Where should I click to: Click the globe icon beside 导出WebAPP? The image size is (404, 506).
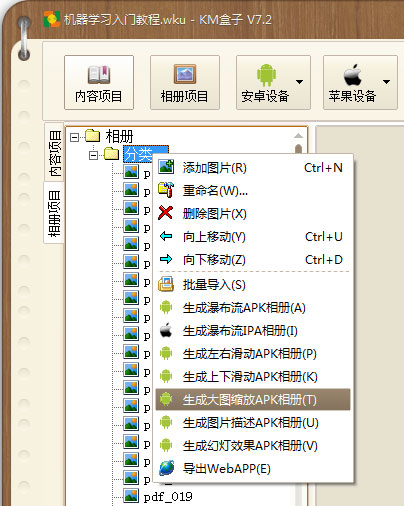(166, 468)
